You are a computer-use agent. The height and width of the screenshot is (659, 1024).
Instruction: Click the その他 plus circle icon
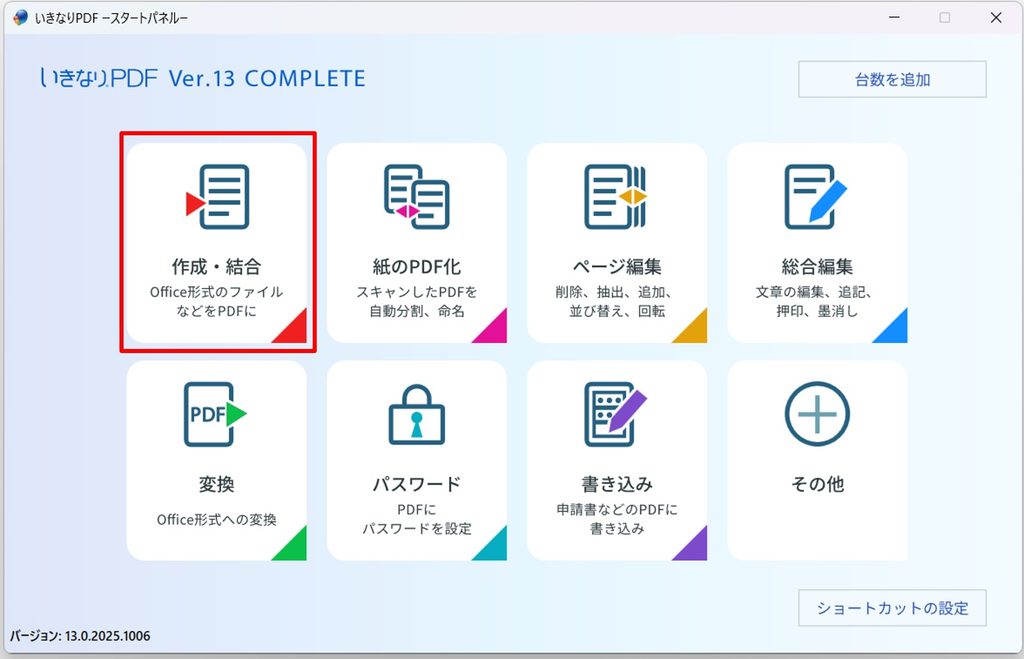click(817, 414)
